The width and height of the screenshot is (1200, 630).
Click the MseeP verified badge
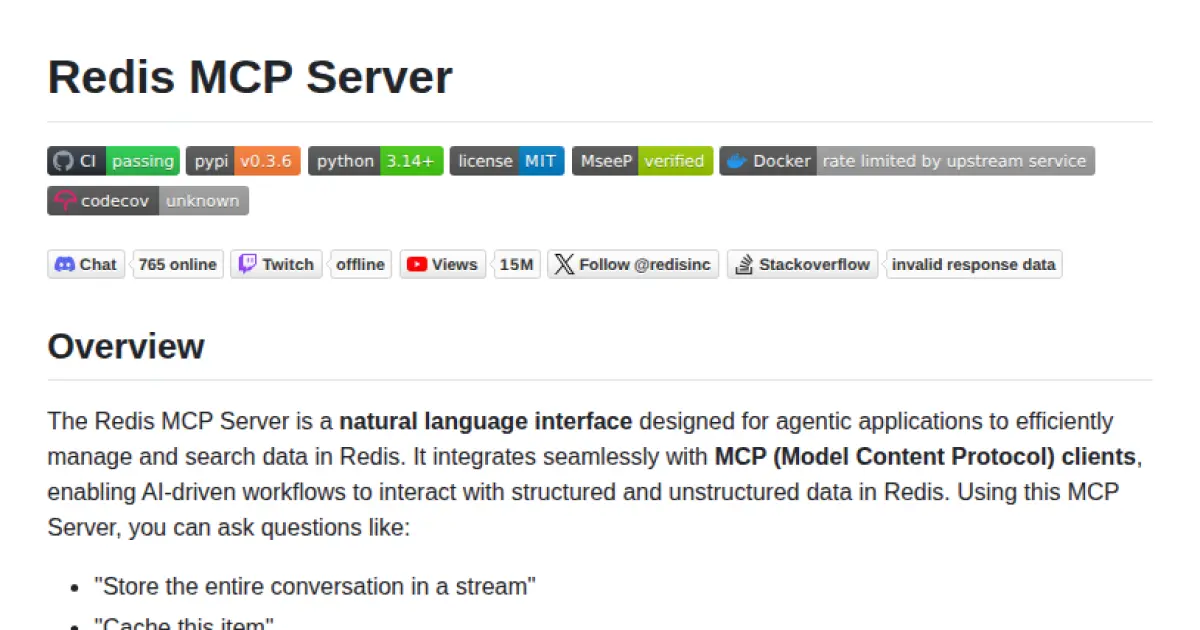coord(642,160)
